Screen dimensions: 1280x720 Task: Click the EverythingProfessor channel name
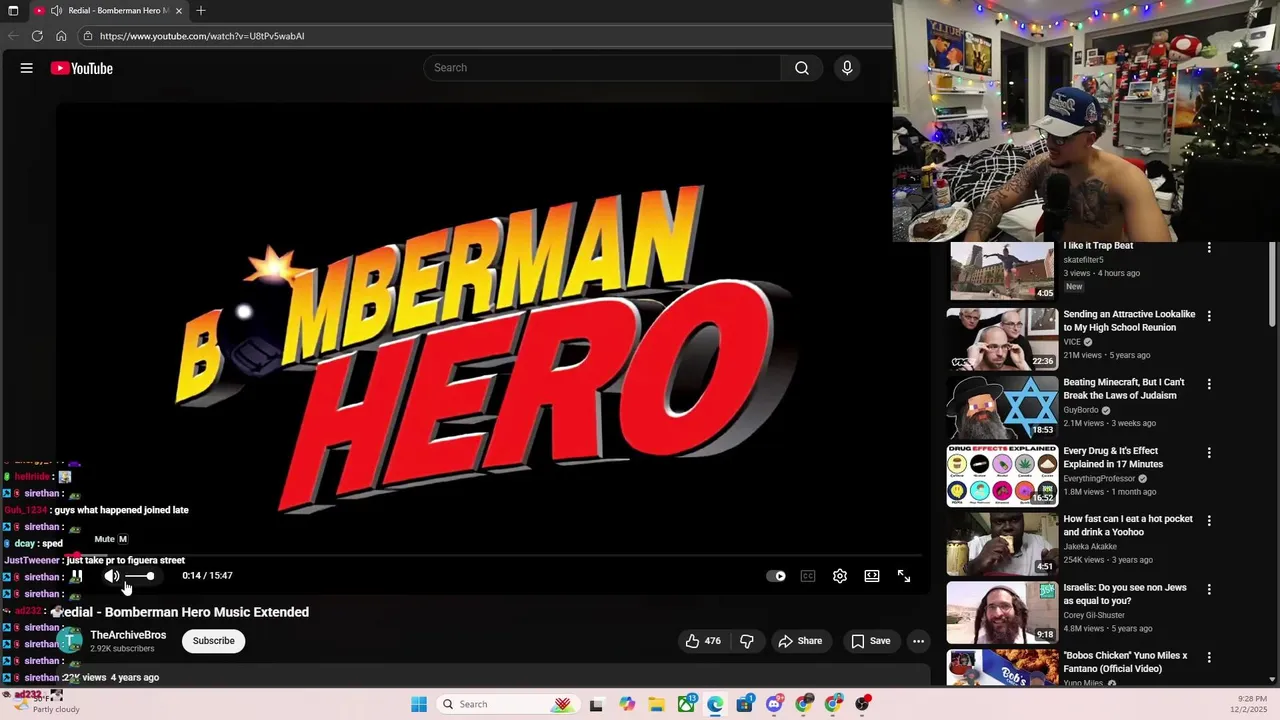[1099, 478]
